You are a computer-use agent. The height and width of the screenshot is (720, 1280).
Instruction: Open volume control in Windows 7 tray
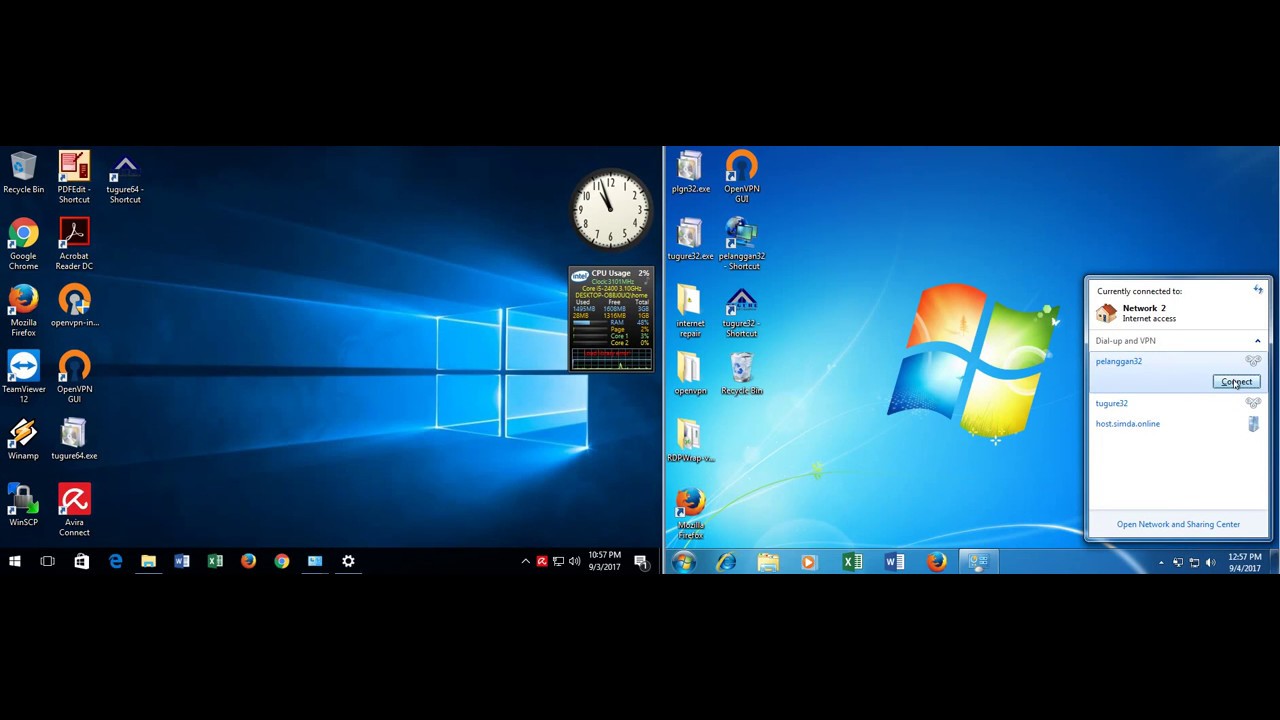(x=1211, y=563)
